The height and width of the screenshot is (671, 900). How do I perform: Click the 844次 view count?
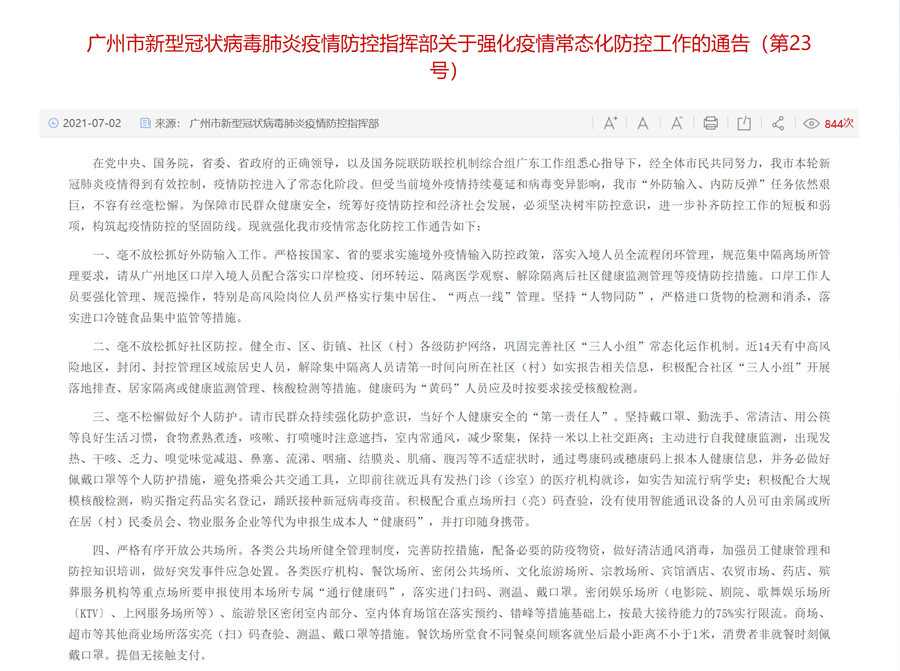click(839, 124)
